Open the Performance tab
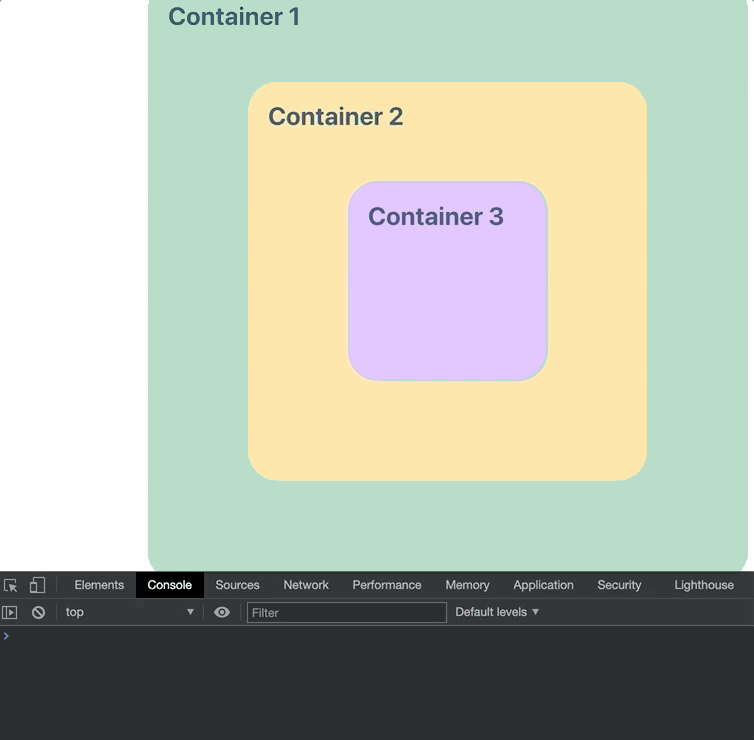The image size is (754, 740). (x=387, y=585)
